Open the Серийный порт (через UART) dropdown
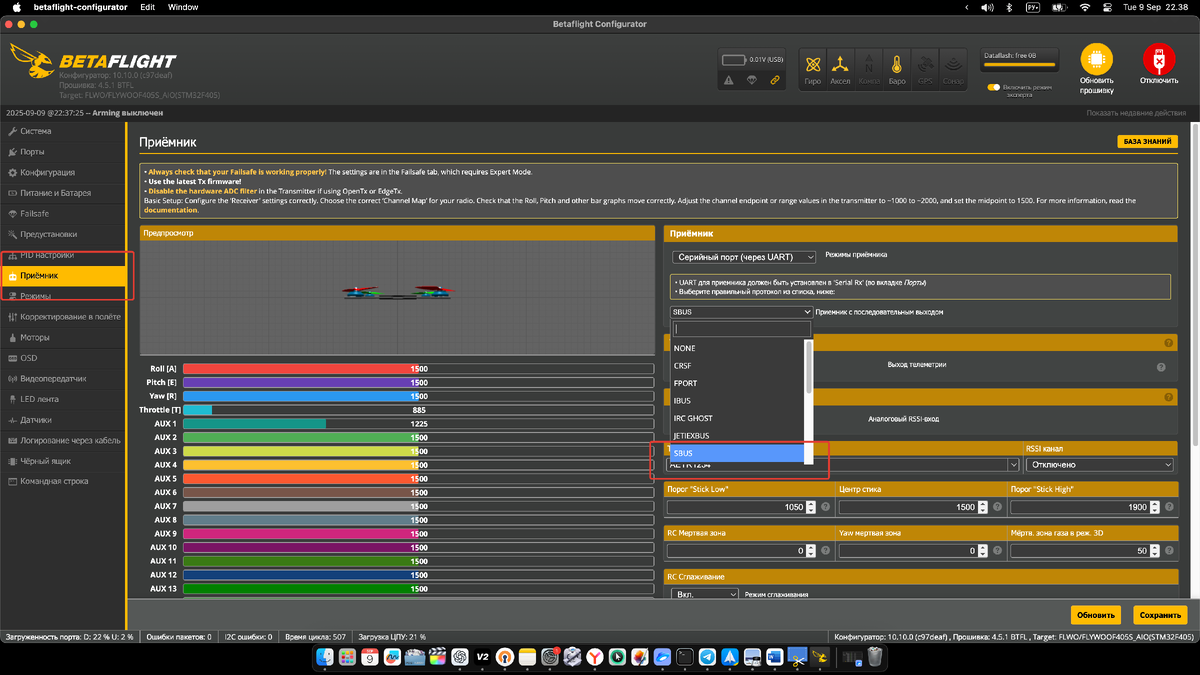 (x=743, y=257)
